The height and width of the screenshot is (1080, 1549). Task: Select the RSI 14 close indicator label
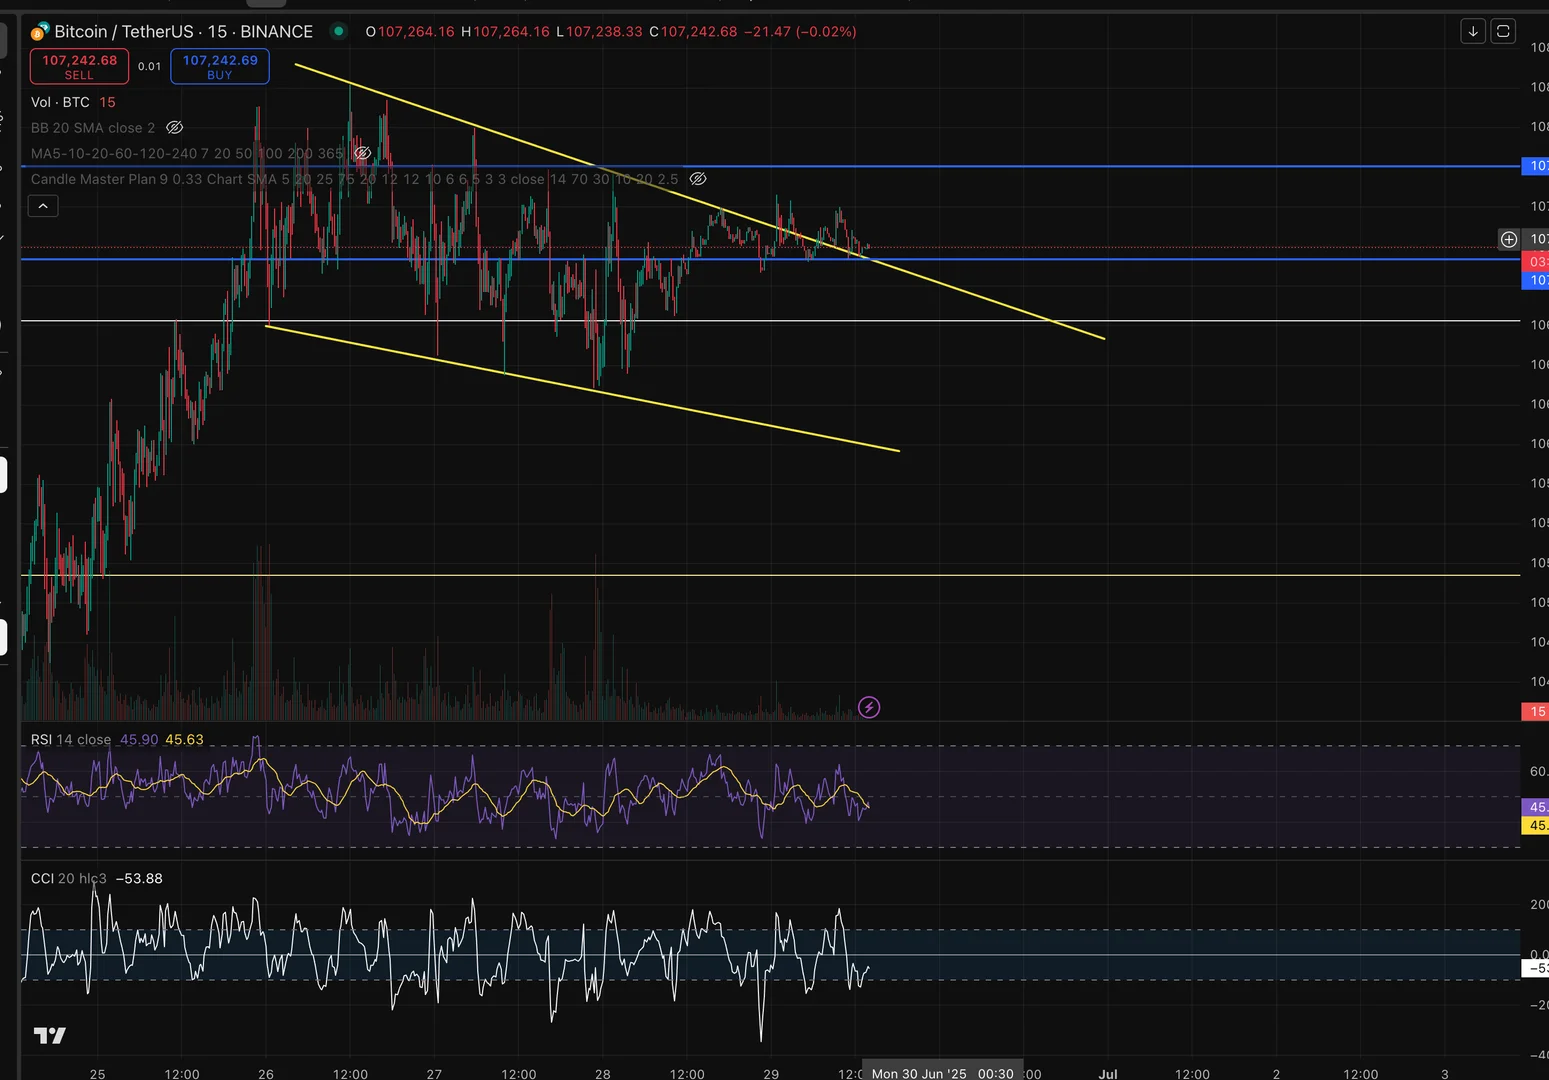pyautogui.click(x=71, y=740)
